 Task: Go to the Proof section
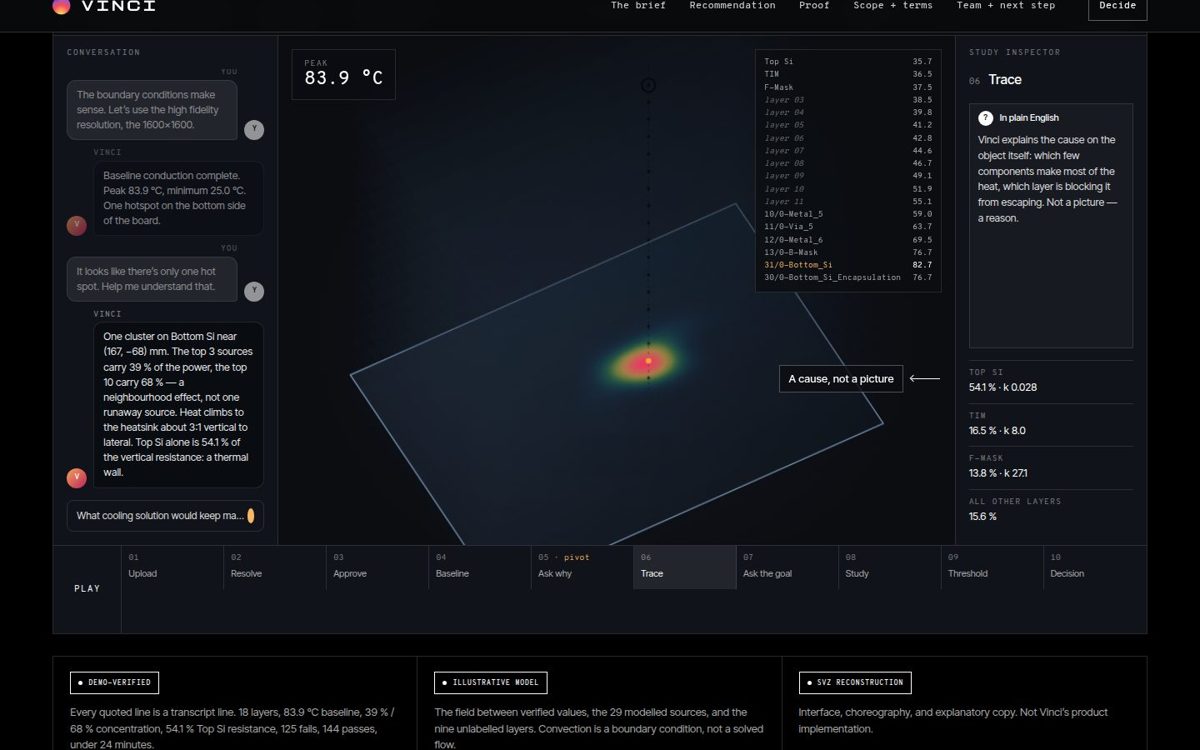814,5
